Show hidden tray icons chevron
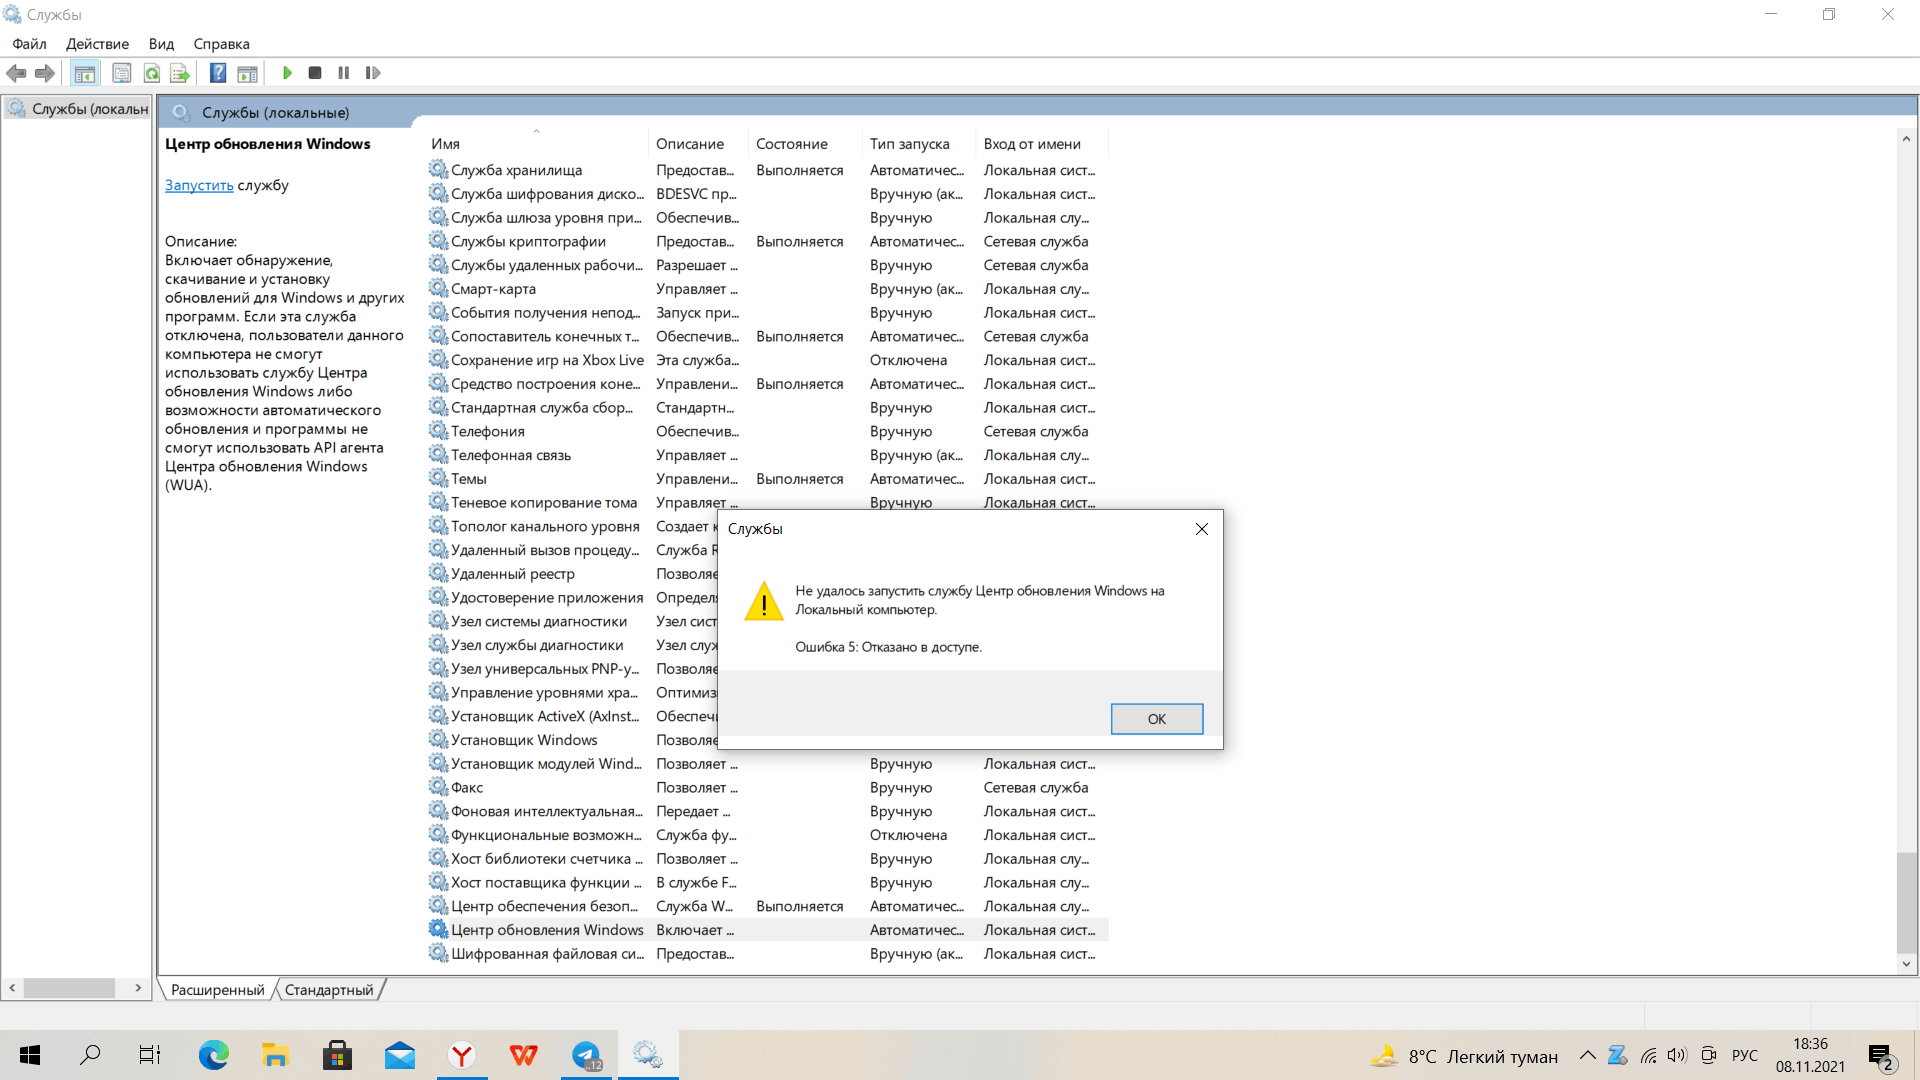The width and height of the screenshot is (1920, 1080). [1587, 1056]
